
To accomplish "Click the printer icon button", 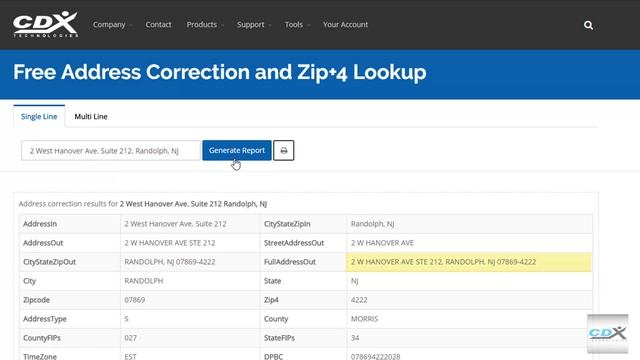I will pos(284,151).
